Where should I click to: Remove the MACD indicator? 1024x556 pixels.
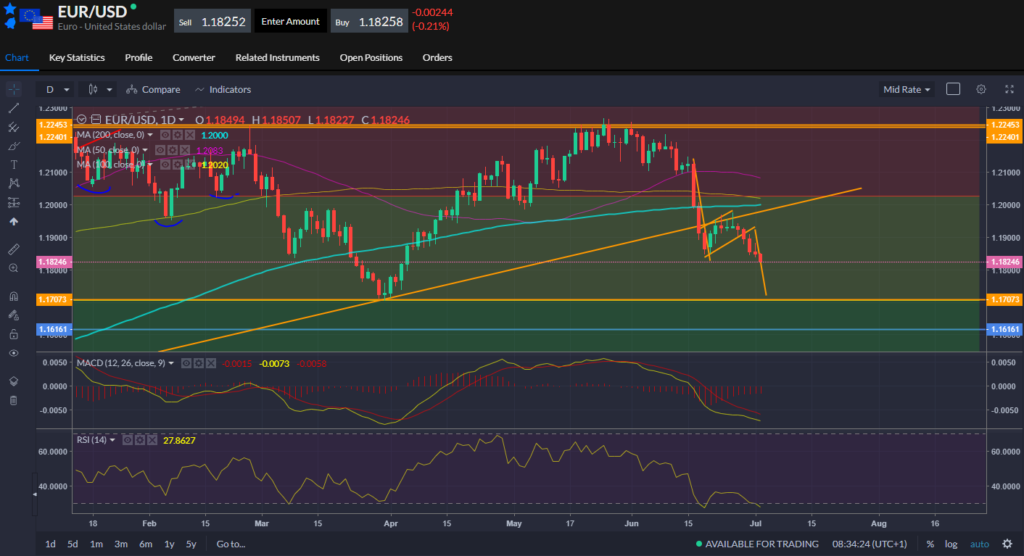(x=211, y=363)
